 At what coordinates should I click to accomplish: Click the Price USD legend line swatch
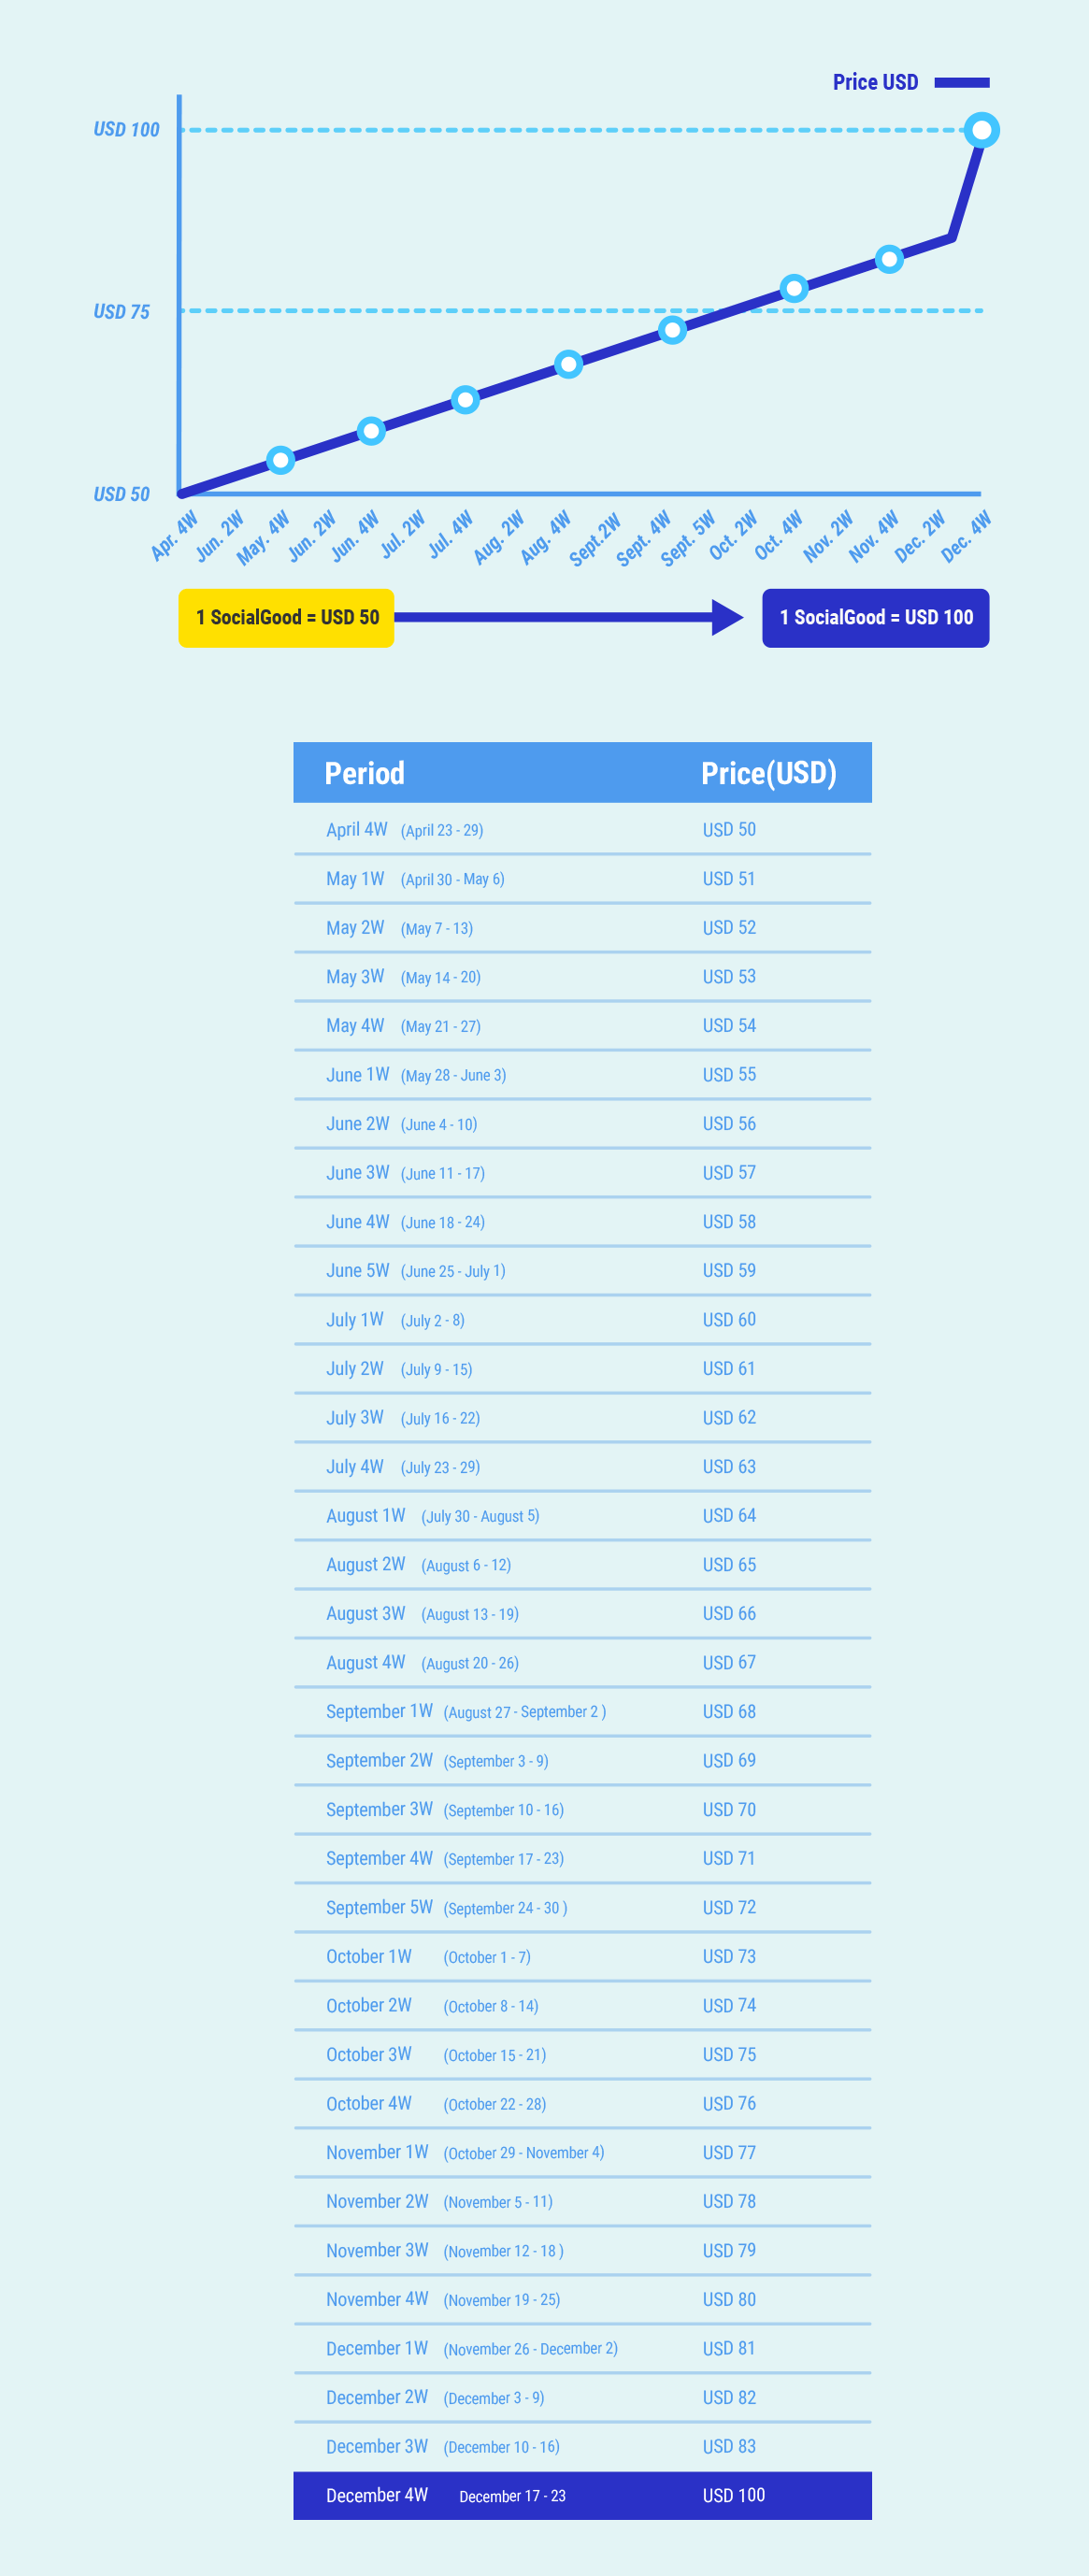(961, 83)
